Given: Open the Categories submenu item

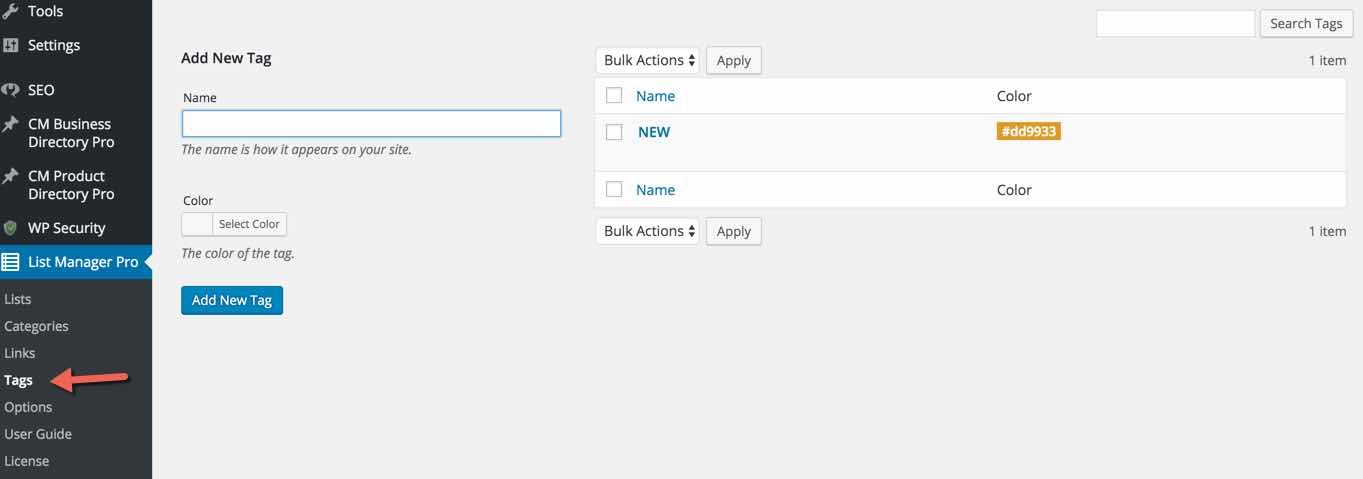Looking at the screenshot, I should [36, 326].
